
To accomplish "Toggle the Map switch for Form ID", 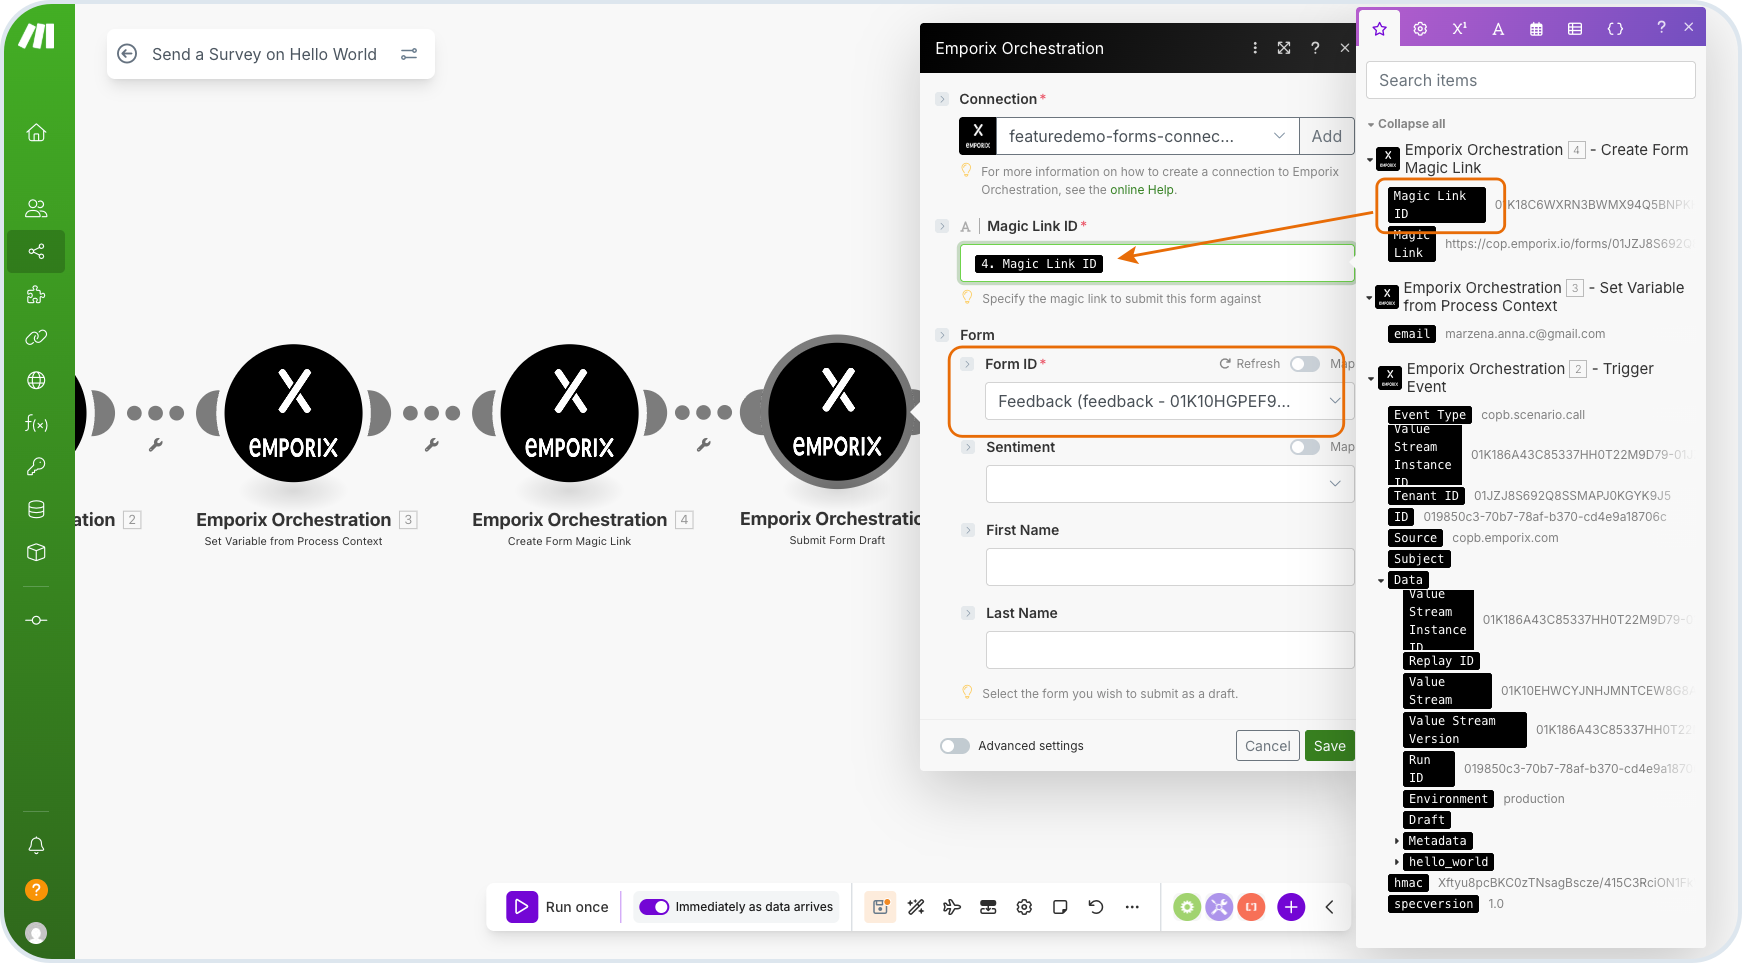I will click(x=1304, y=364).
